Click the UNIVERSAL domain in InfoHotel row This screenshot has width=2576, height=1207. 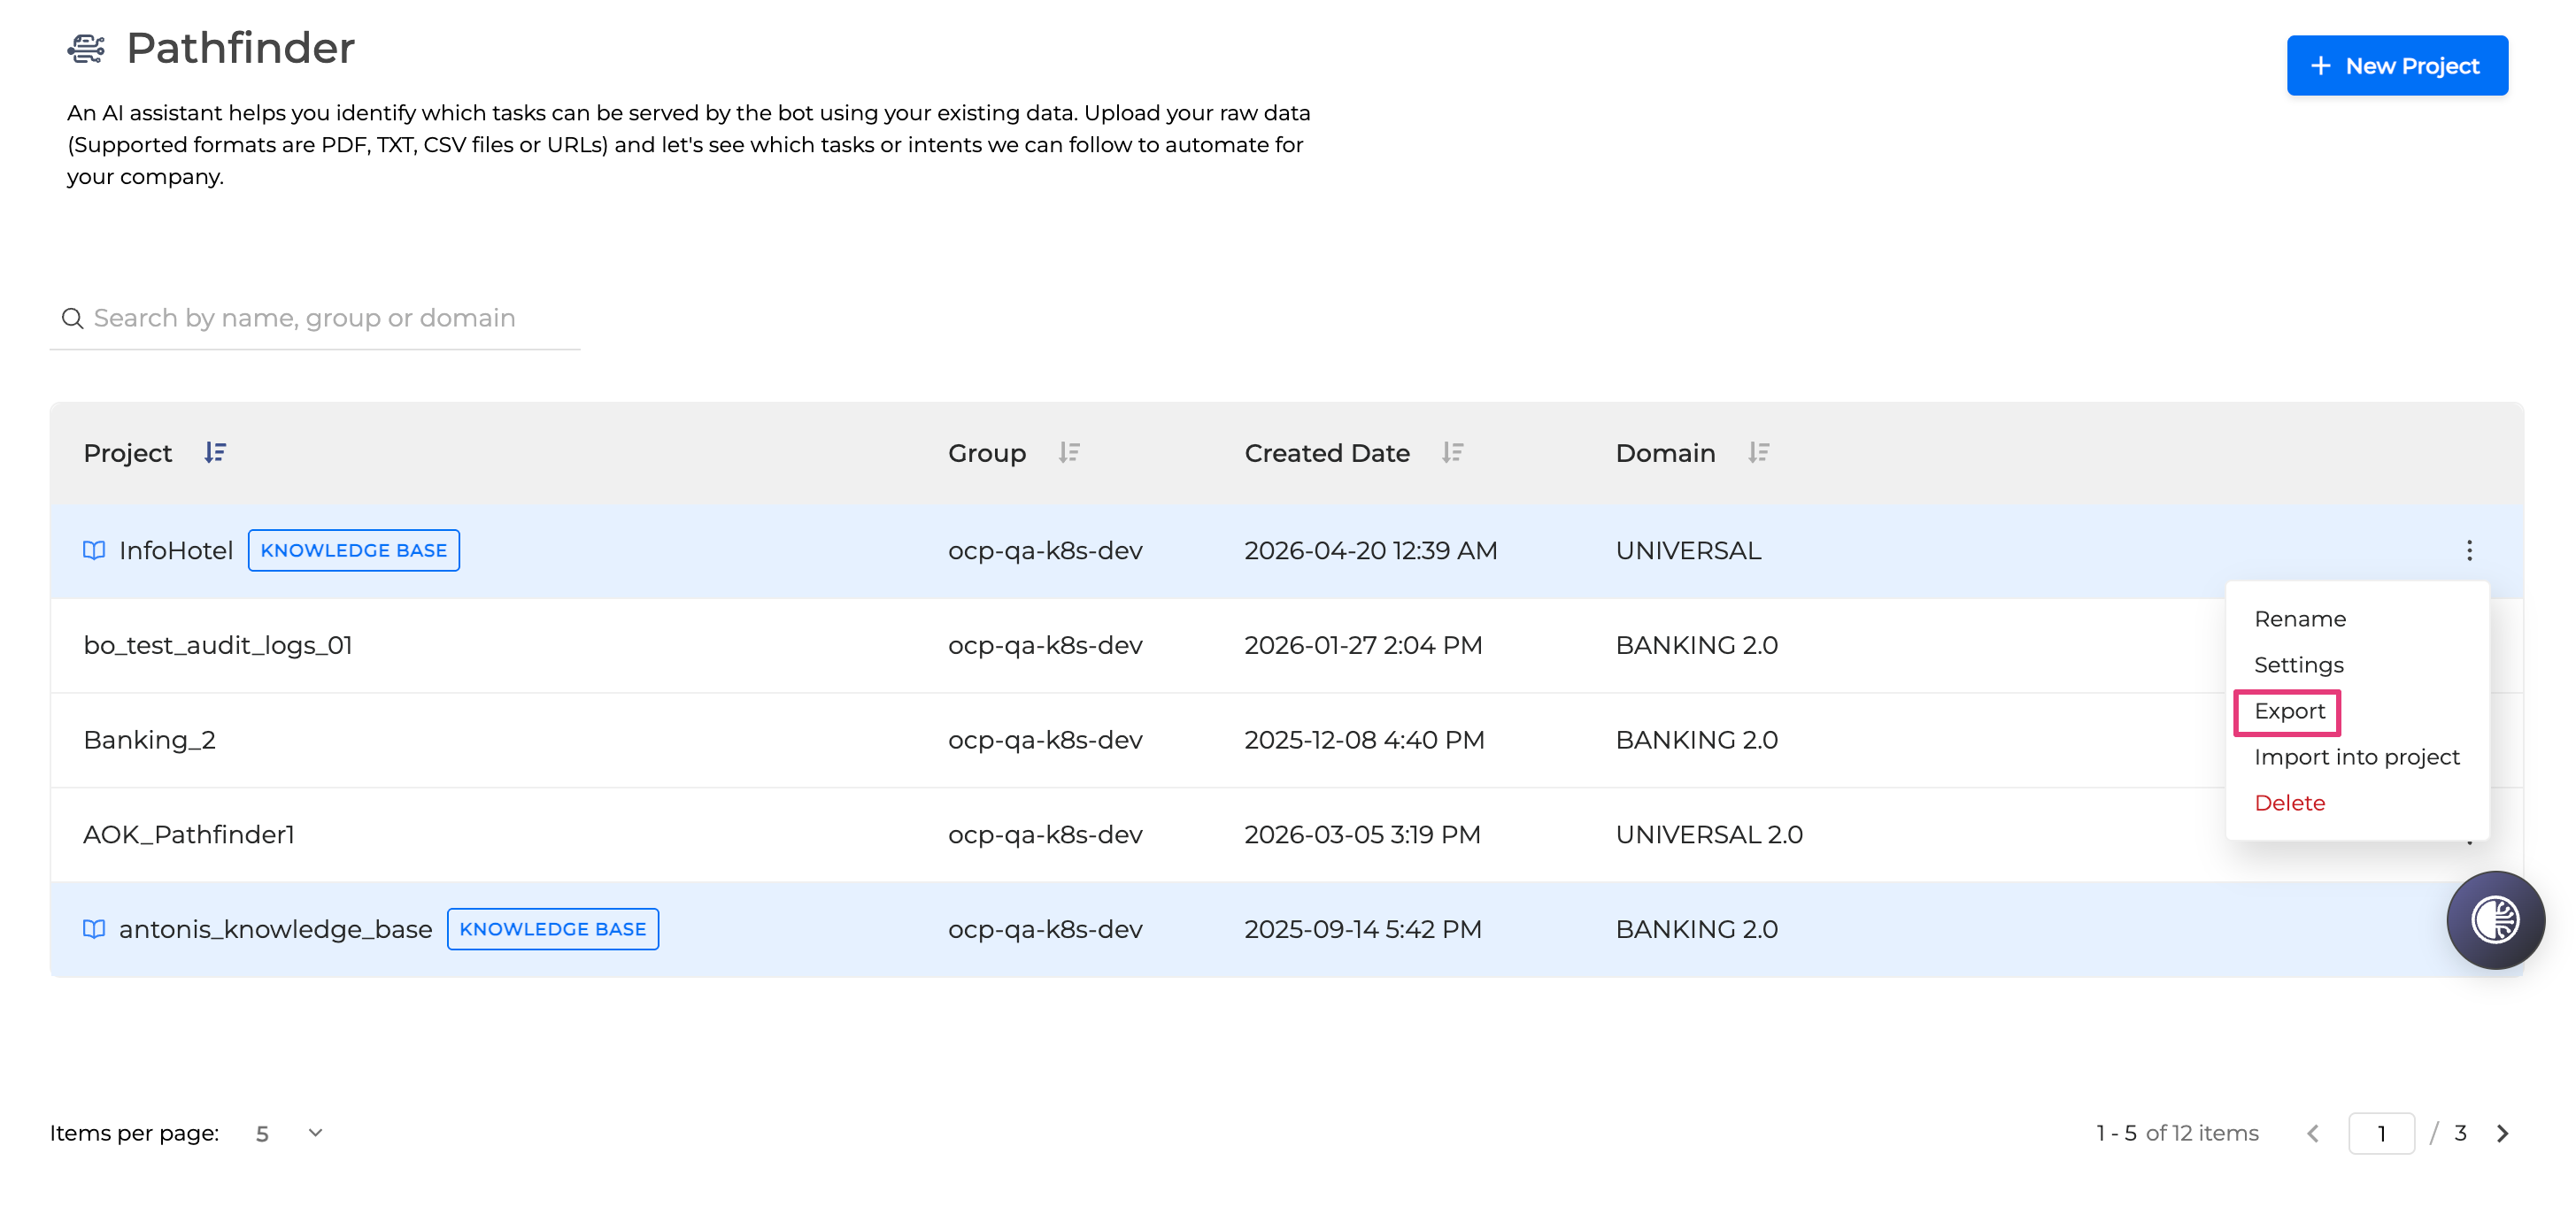point(1688,551)
